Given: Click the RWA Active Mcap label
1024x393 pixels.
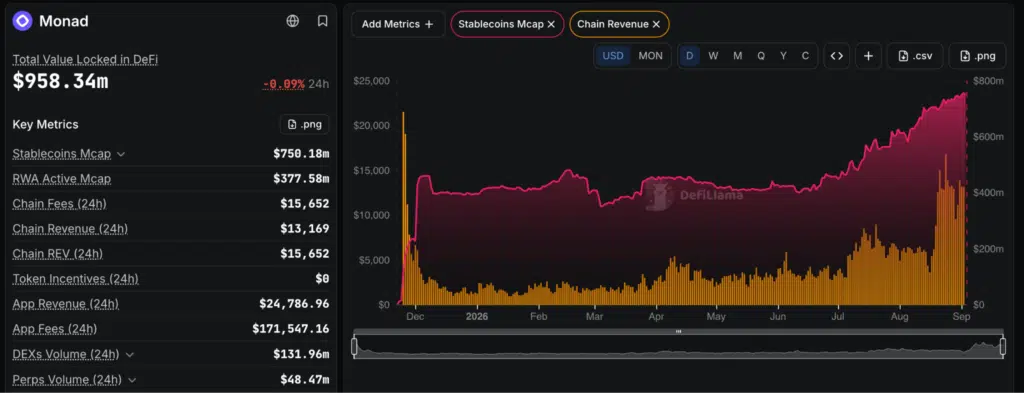Looking at the screenshot, I should (61, 179).
